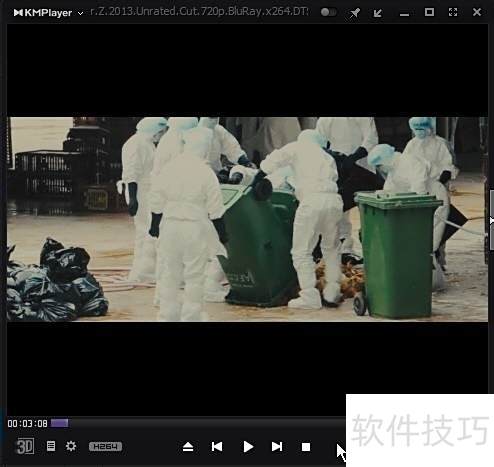
Task: Skip to the next track
Action: click(277, 447)
